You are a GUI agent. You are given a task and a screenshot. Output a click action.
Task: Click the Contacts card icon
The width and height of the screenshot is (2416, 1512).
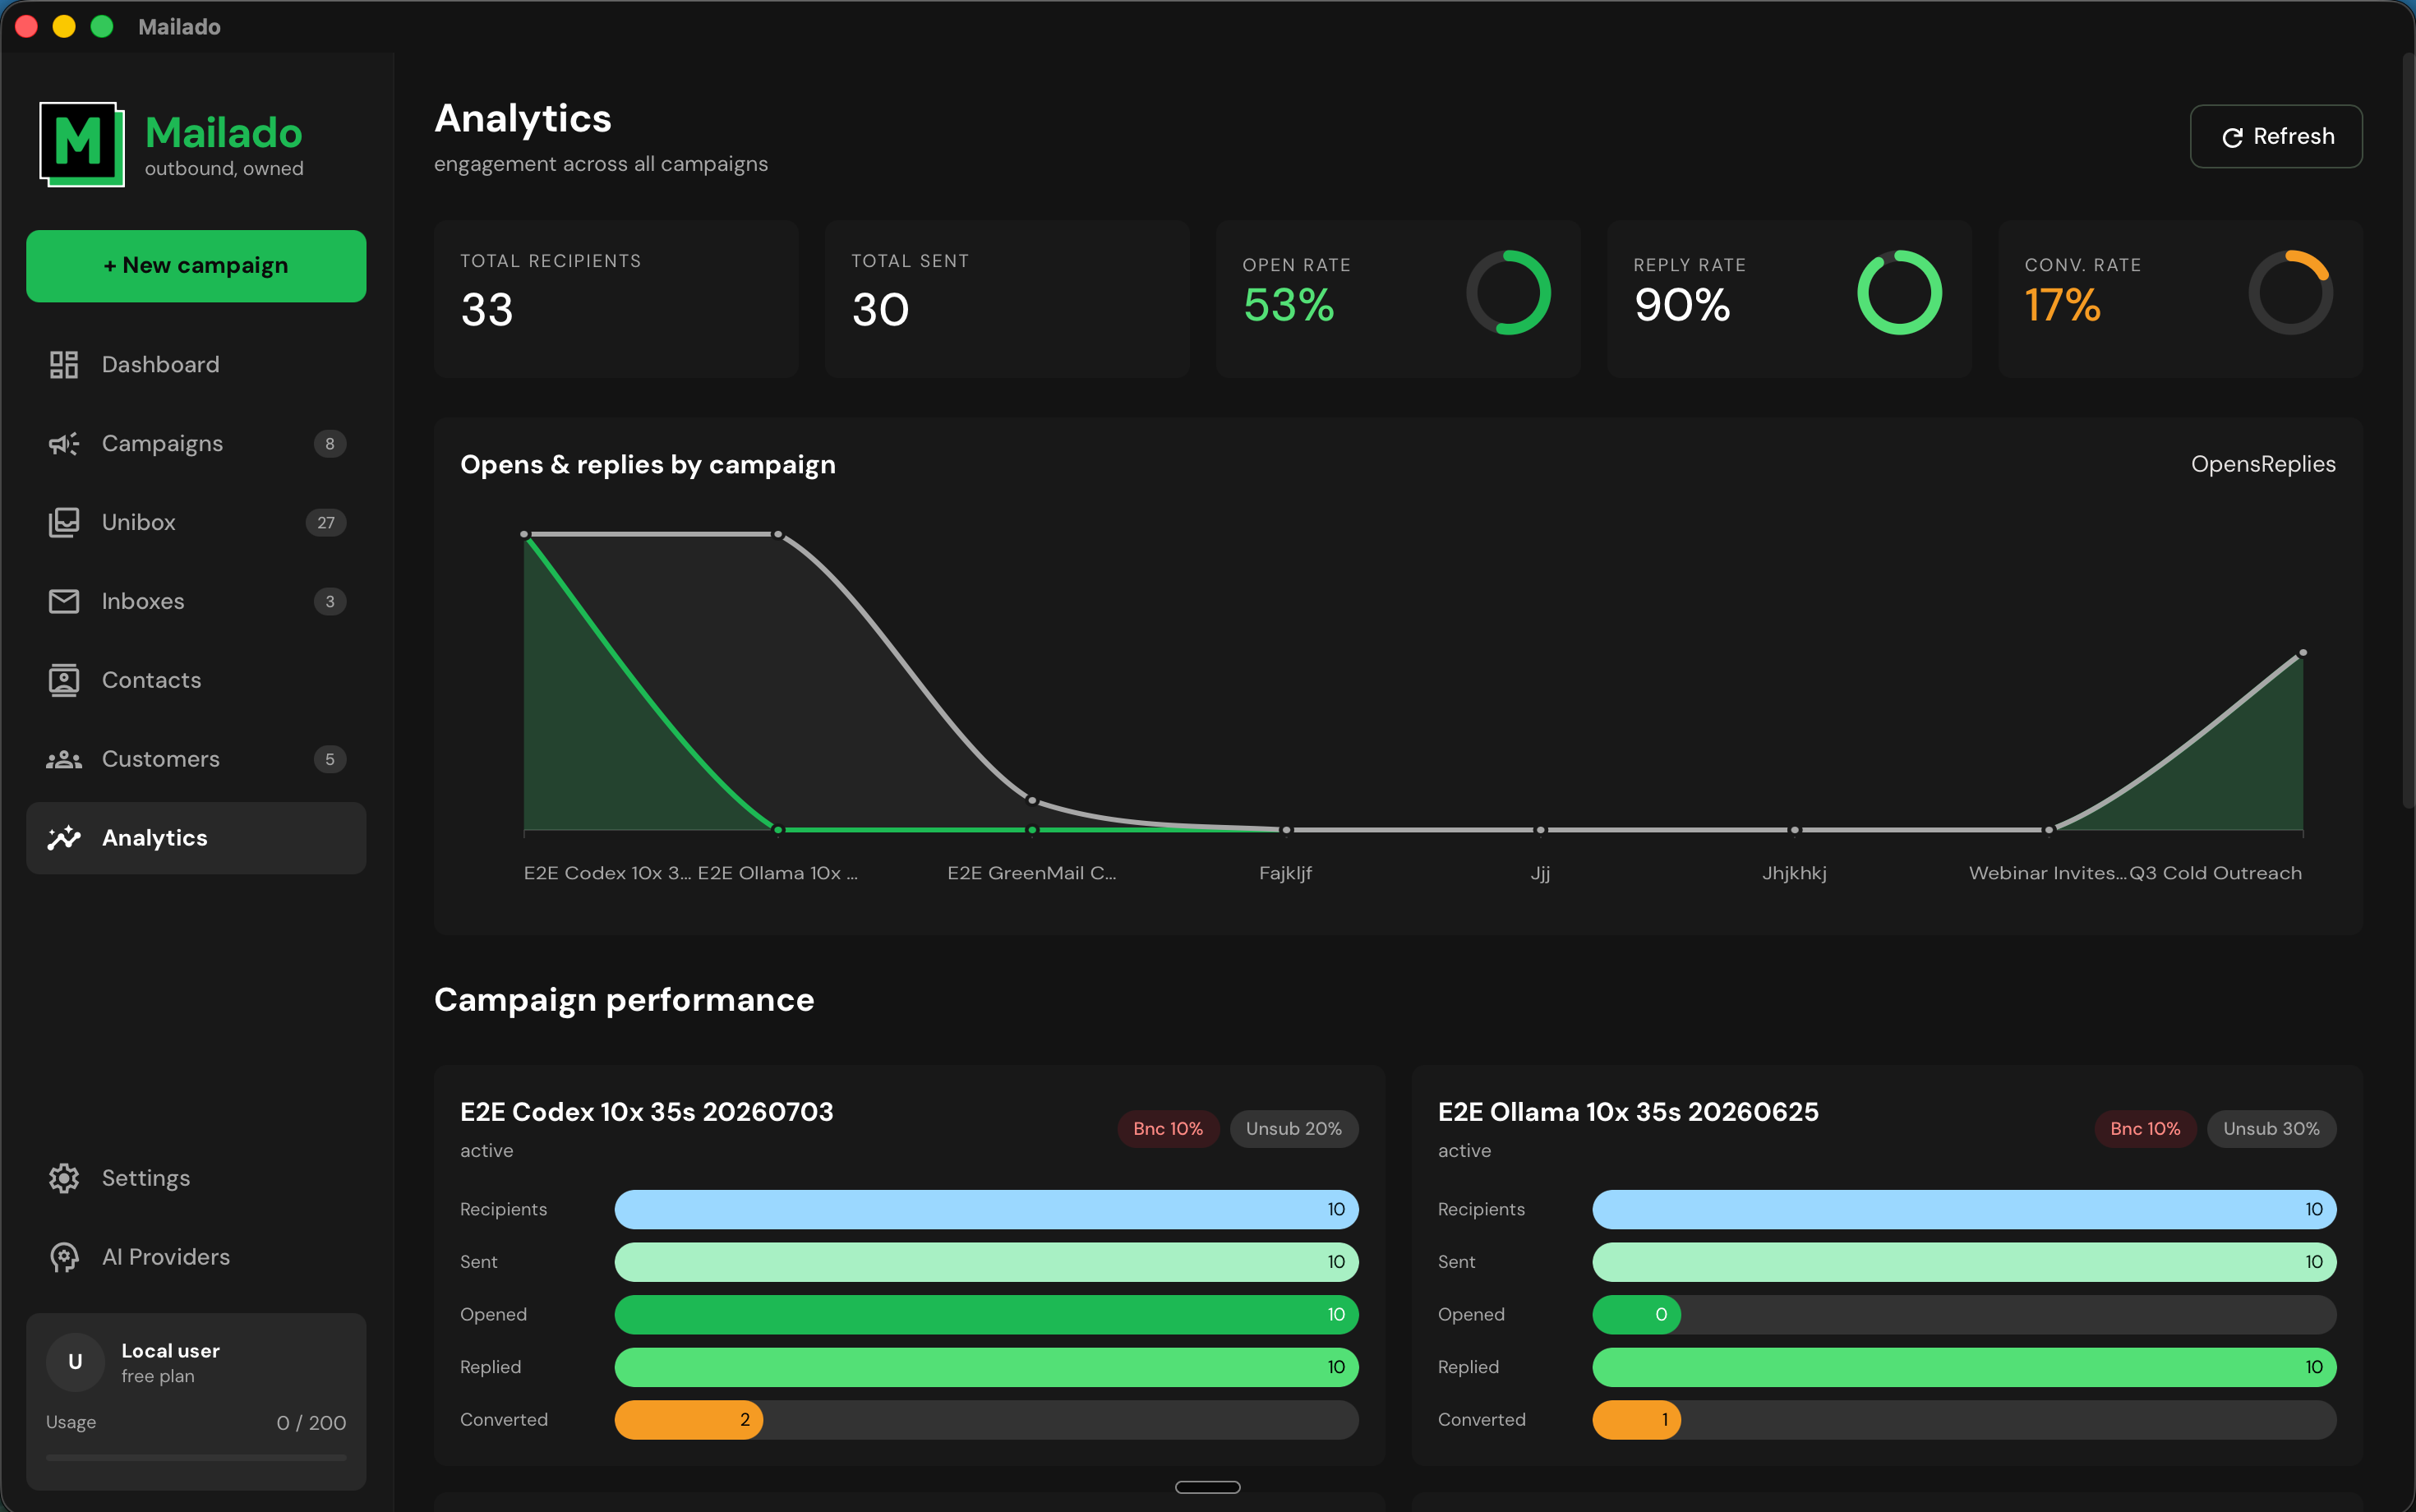click(64, 680)
